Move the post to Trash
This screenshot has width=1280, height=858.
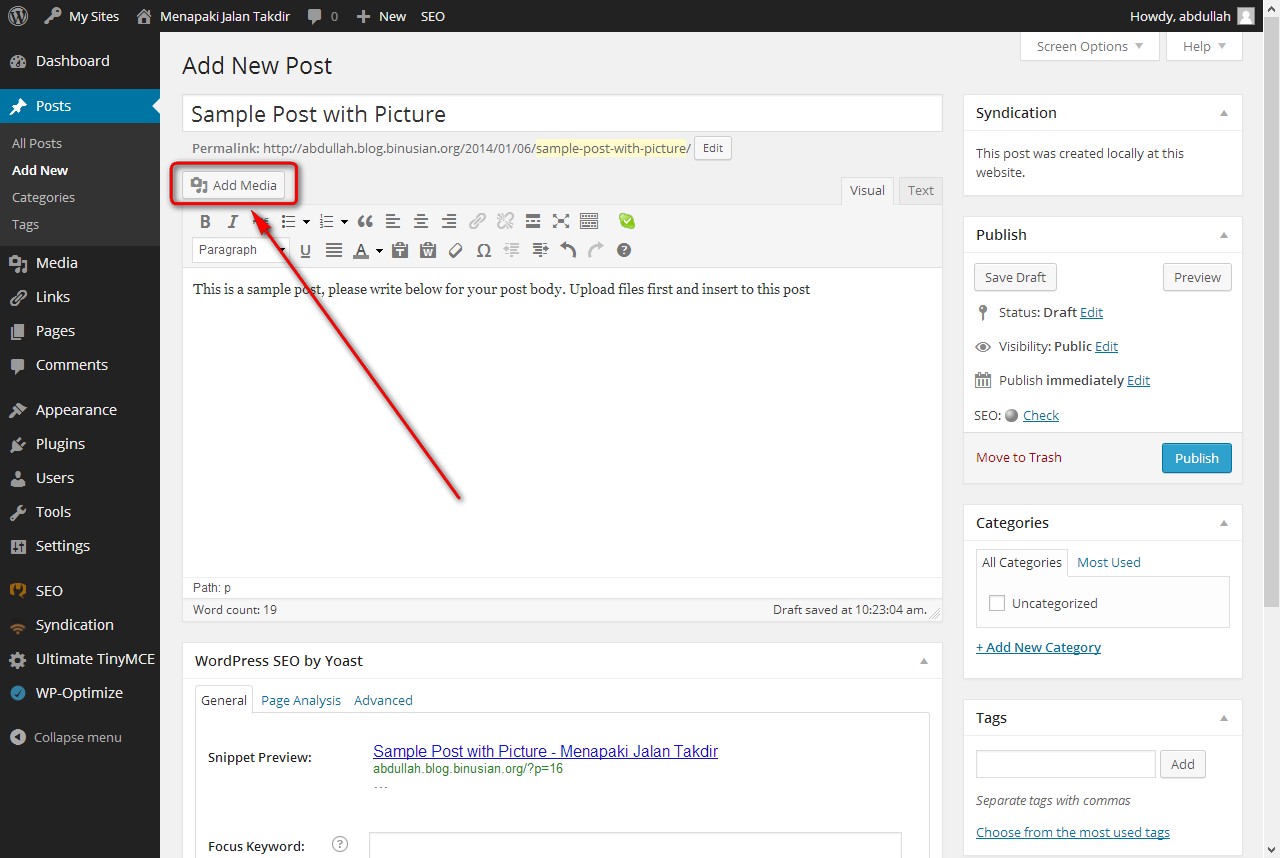tap(1019, 457)
